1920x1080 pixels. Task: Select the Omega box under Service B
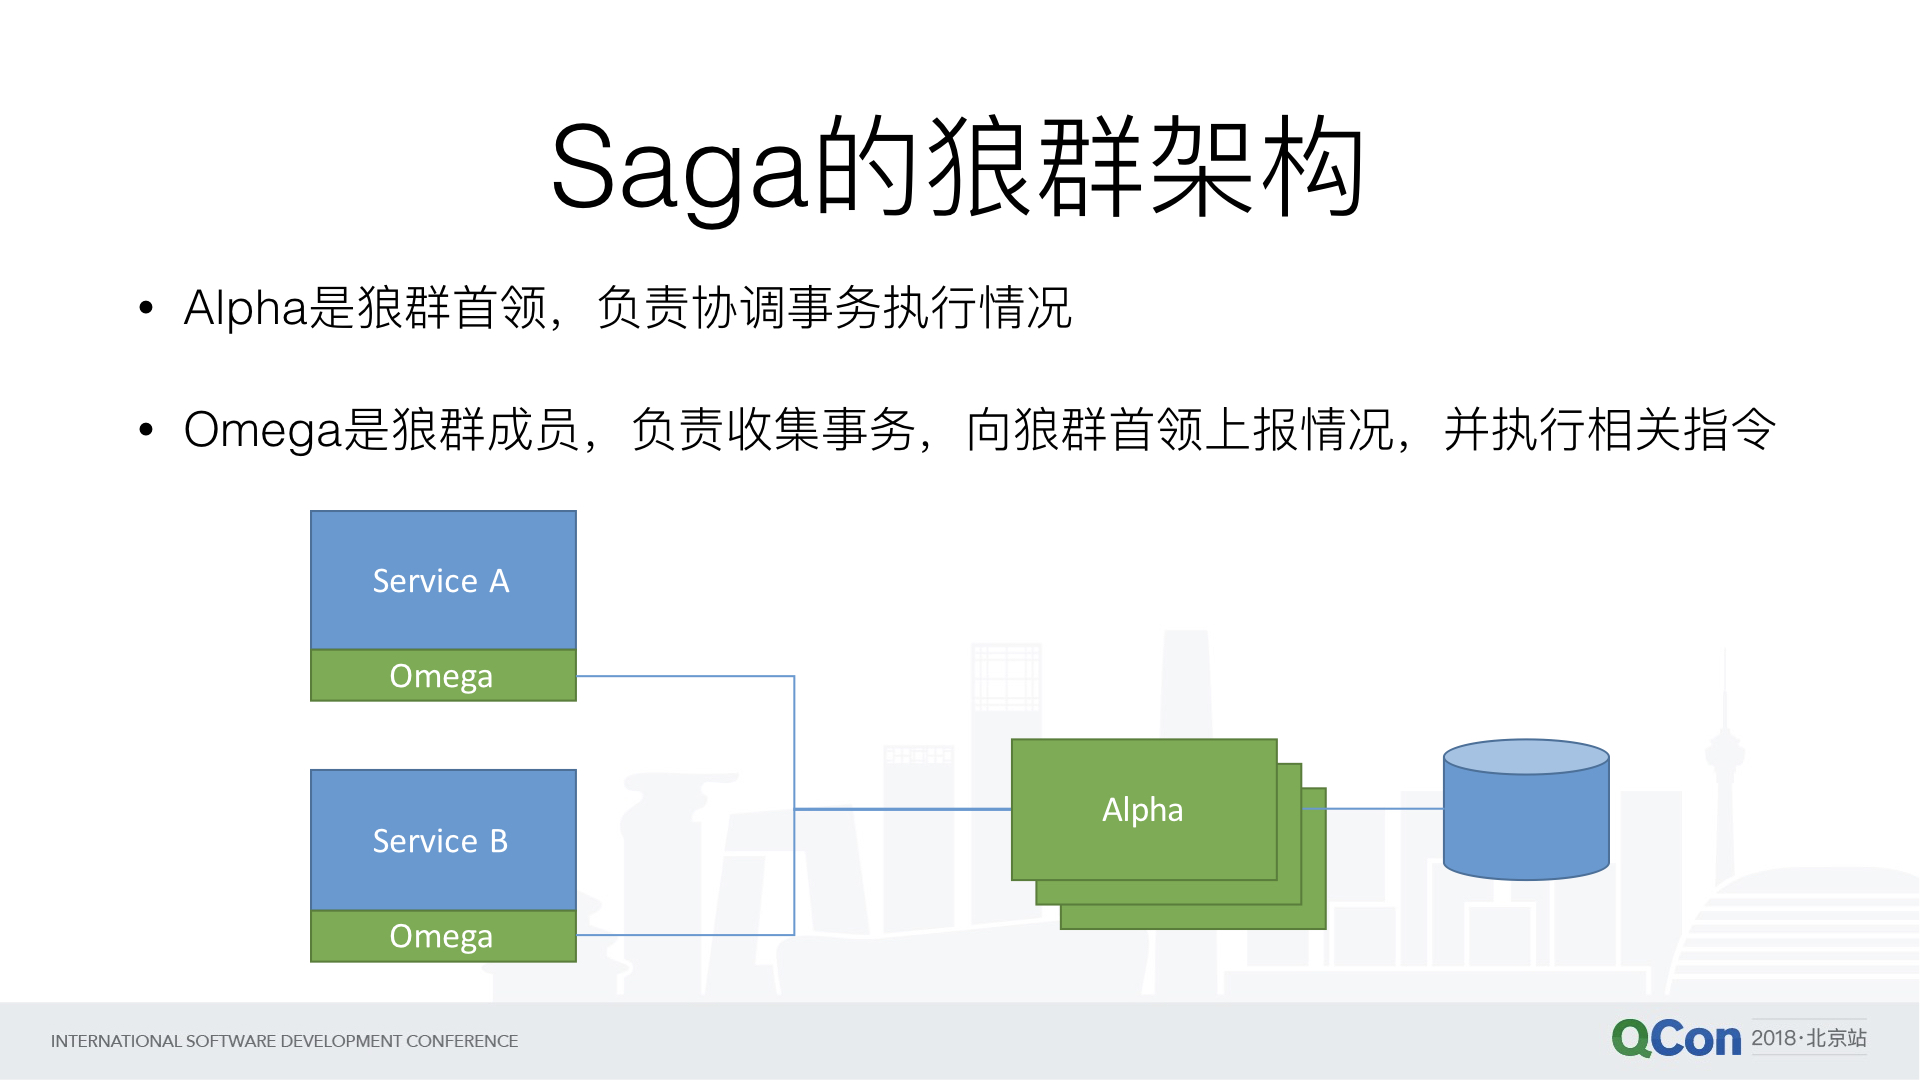tap(443, 936)
